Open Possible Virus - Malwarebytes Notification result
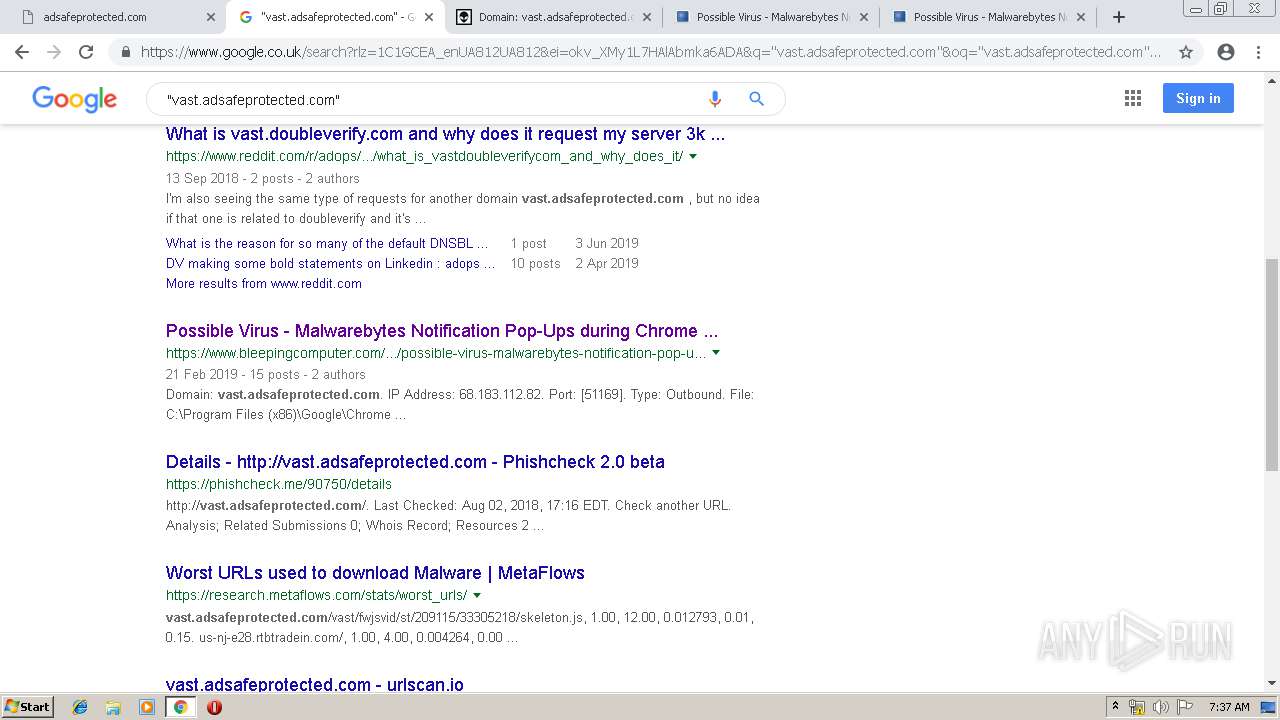The image size is (1280, 720). tap(442, 331)
